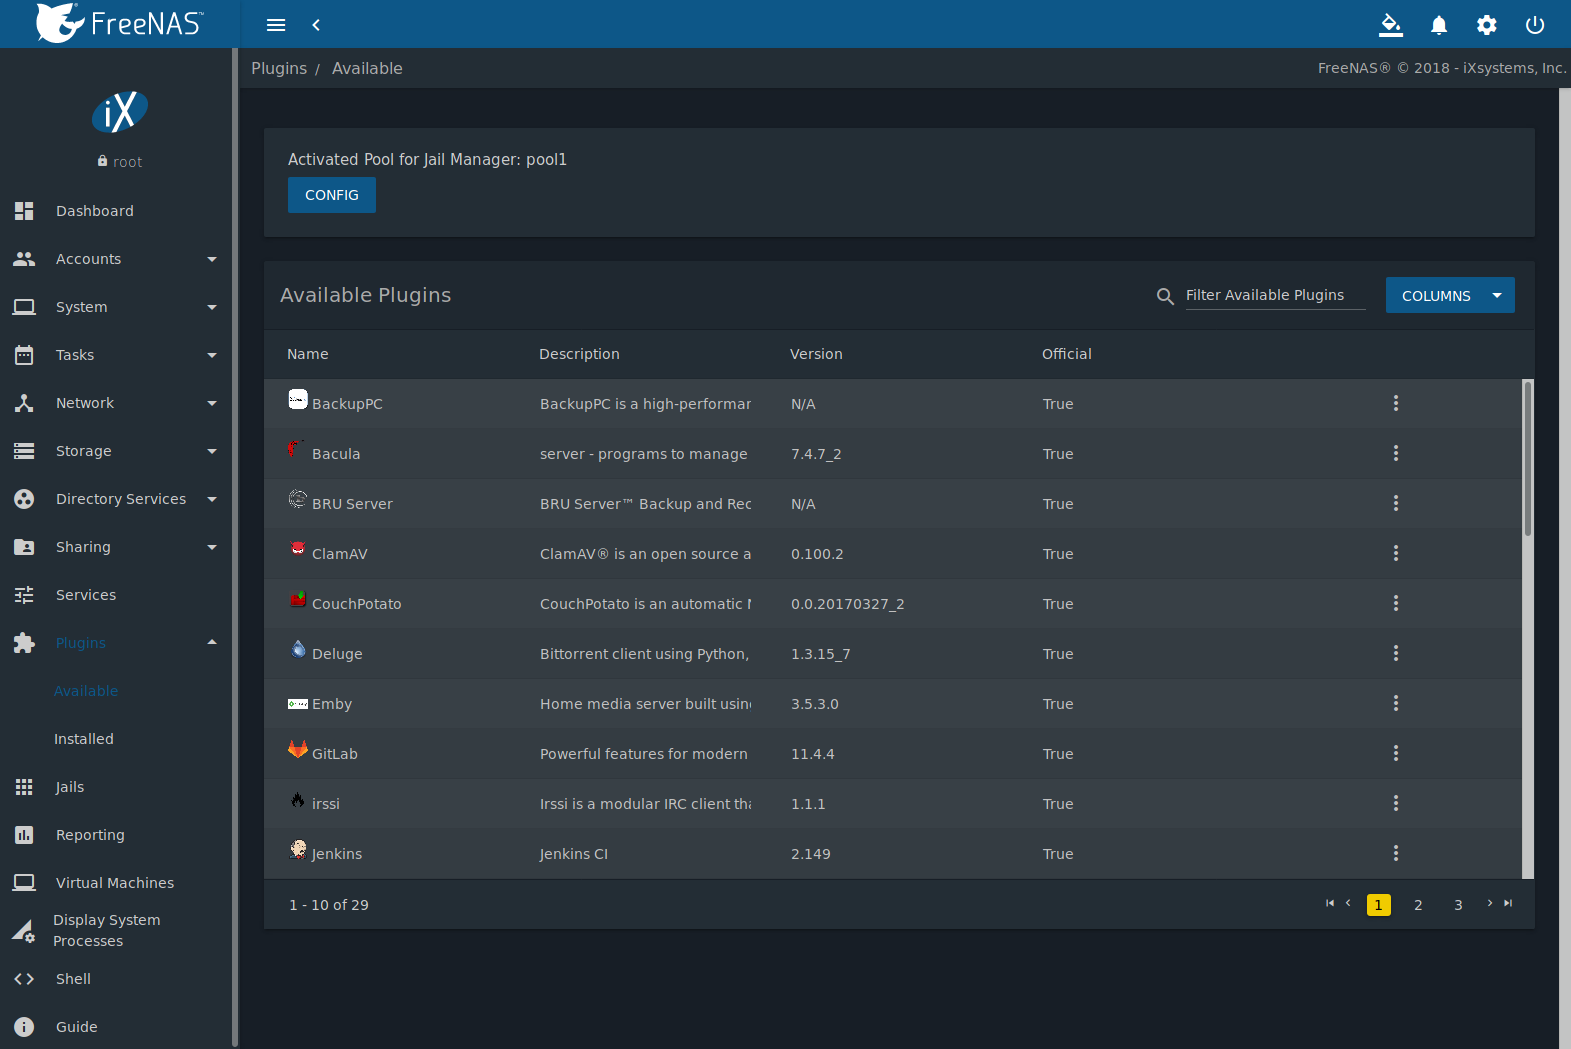The height and width of the screenshot is (1049, 1571).
Task: Click the search magnifier icon
Action: tap(1164, 296)
